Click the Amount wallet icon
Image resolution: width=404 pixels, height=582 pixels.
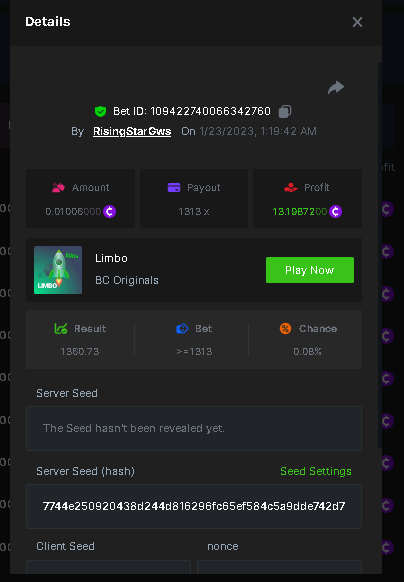point(58,187)
